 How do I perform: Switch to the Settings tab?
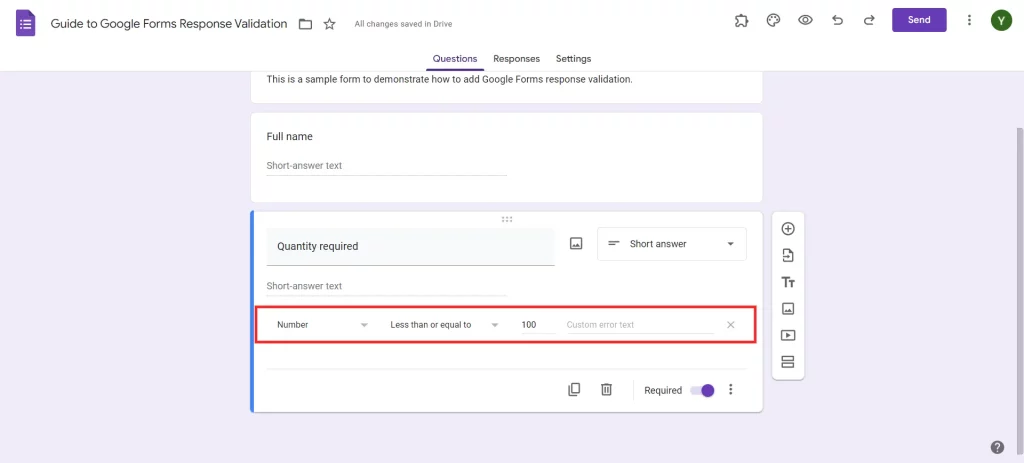coord(573,59)
